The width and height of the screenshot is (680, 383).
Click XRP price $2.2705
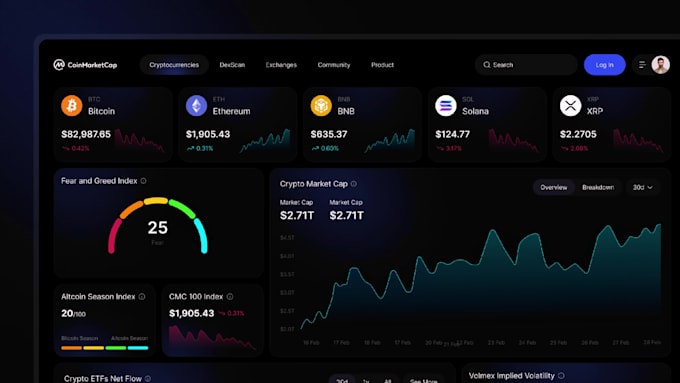coord(578,134)
